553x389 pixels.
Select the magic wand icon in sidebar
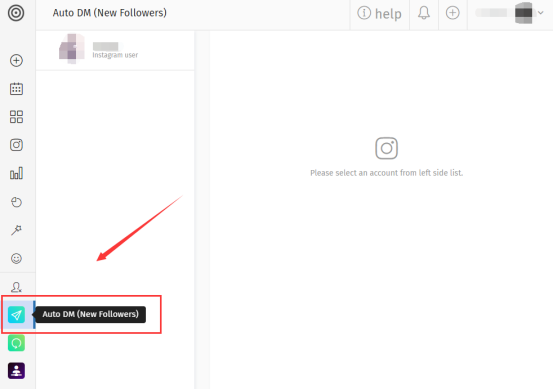[x=16, y=230]
